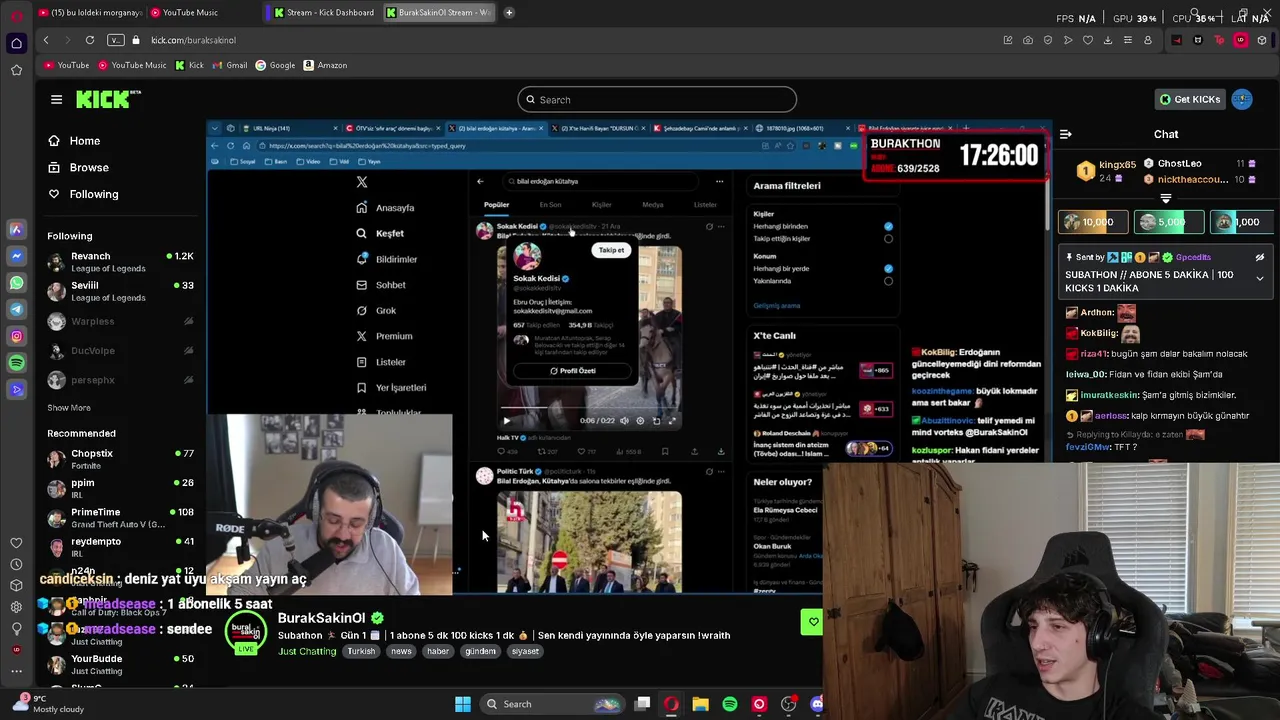This screenshot has height=720, width=1280.
Task: Click the haber tag
Action: coord(438,652)
